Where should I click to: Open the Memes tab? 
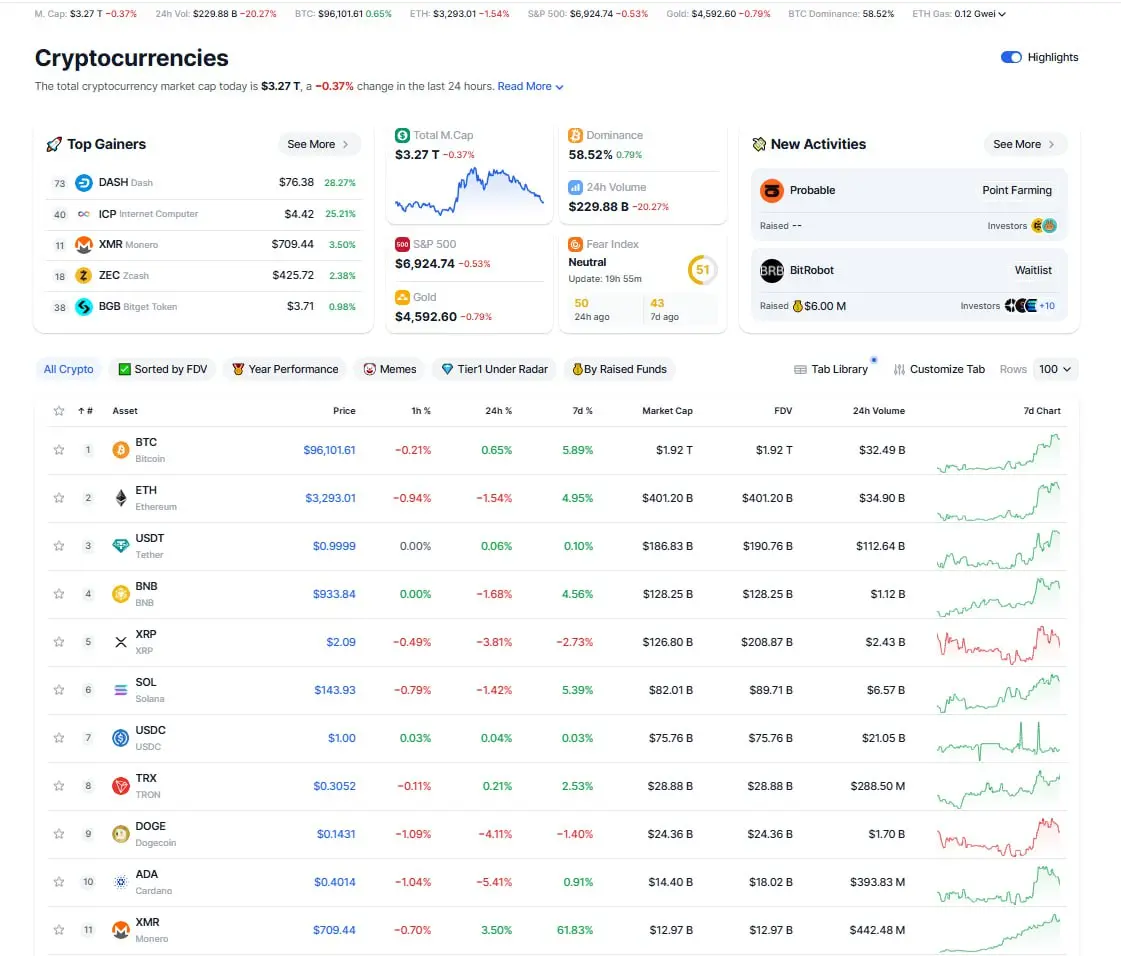click(x=390, y=369)
